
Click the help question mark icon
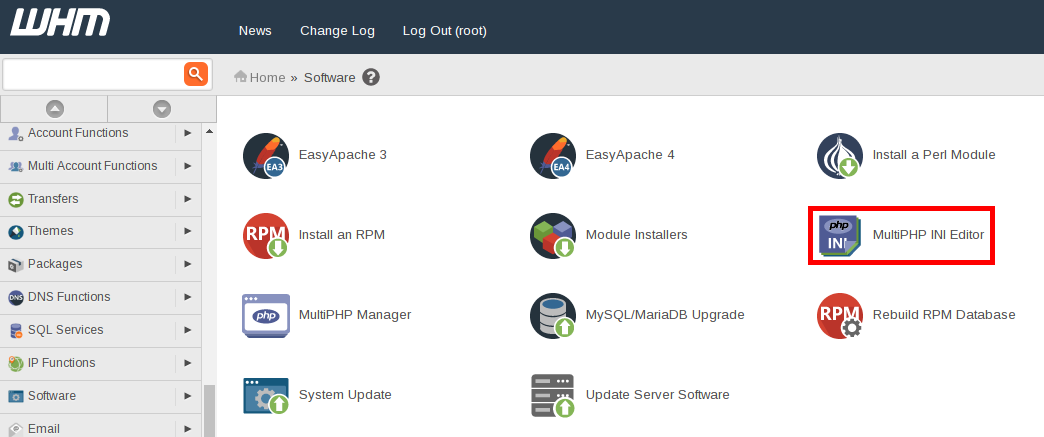click(371, 77)
